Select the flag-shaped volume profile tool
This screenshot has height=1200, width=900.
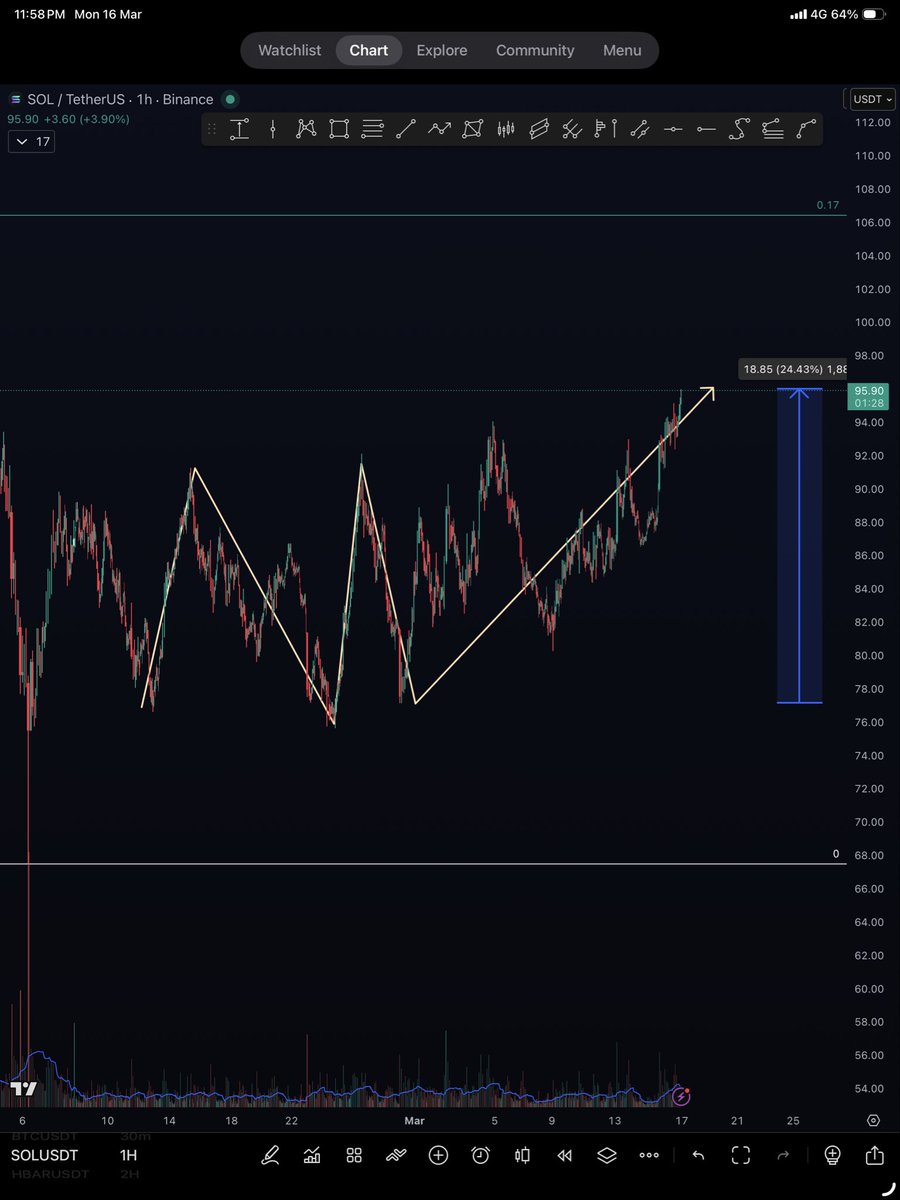(x=605, y=128)
